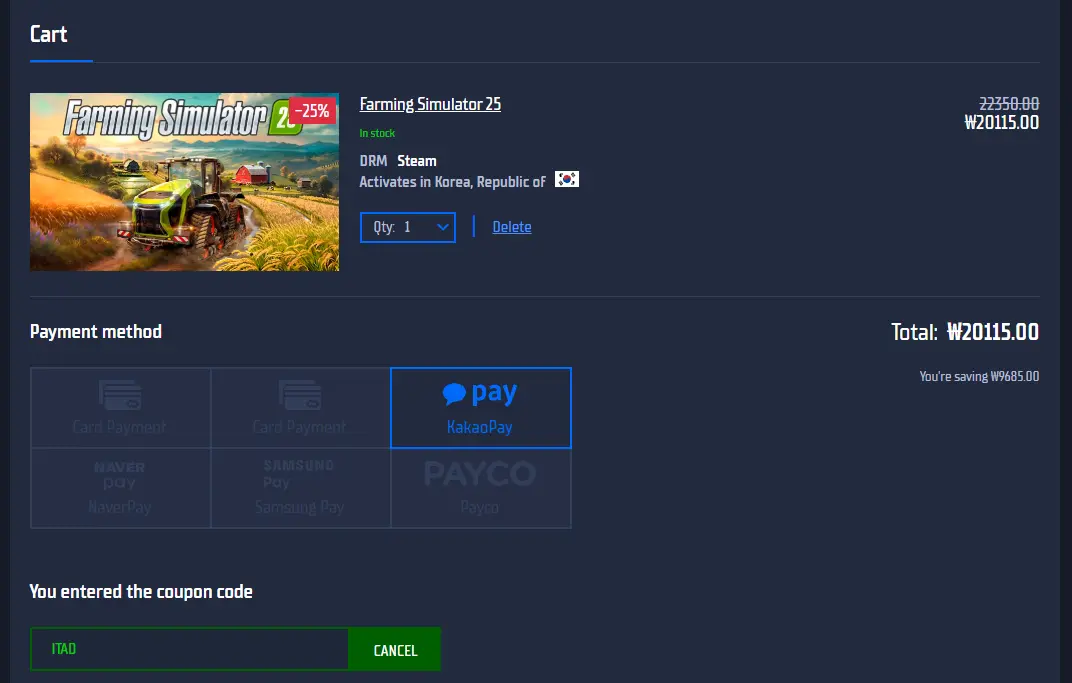Open the Farming Simulator 25 cover image
The height and width of the screenshot is (683, 1072).
185,182
